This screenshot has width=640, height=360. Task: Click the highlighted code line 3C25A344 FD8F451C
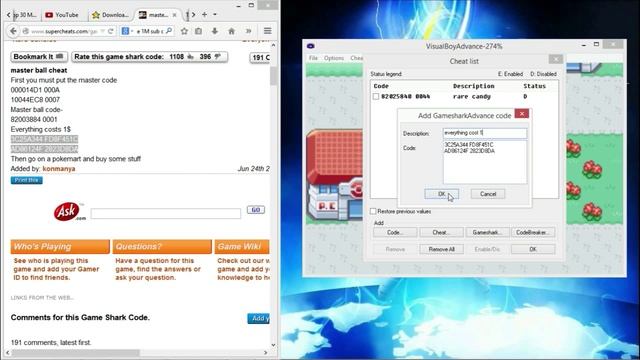(x=44, y=139)
